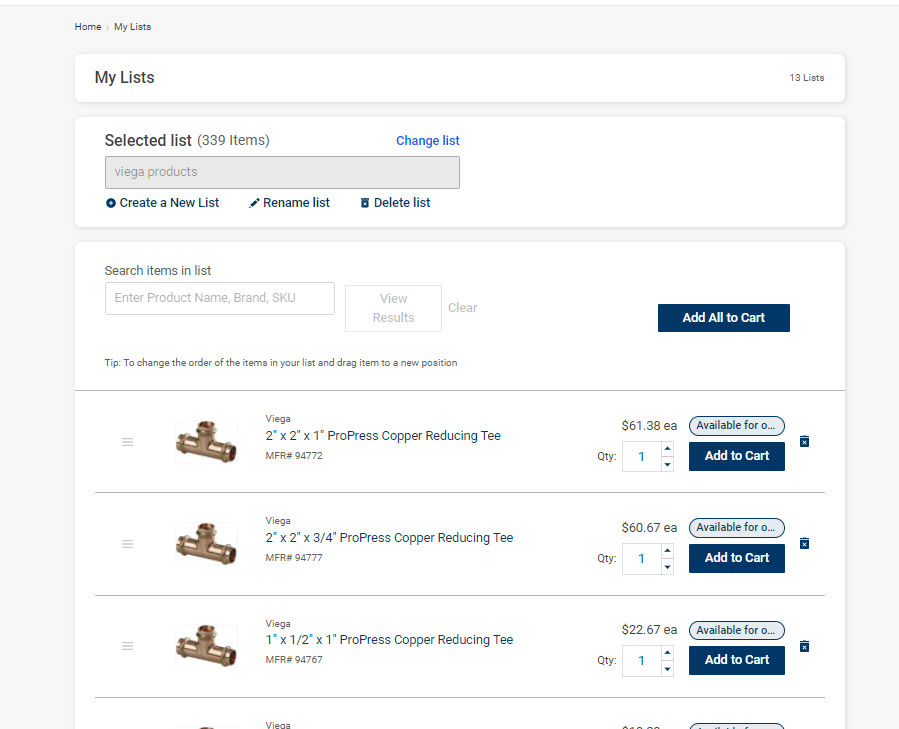The image size is (899, 729).
Task: Grab drag handle of MFR# 94777 row
Action: [127, 544]
